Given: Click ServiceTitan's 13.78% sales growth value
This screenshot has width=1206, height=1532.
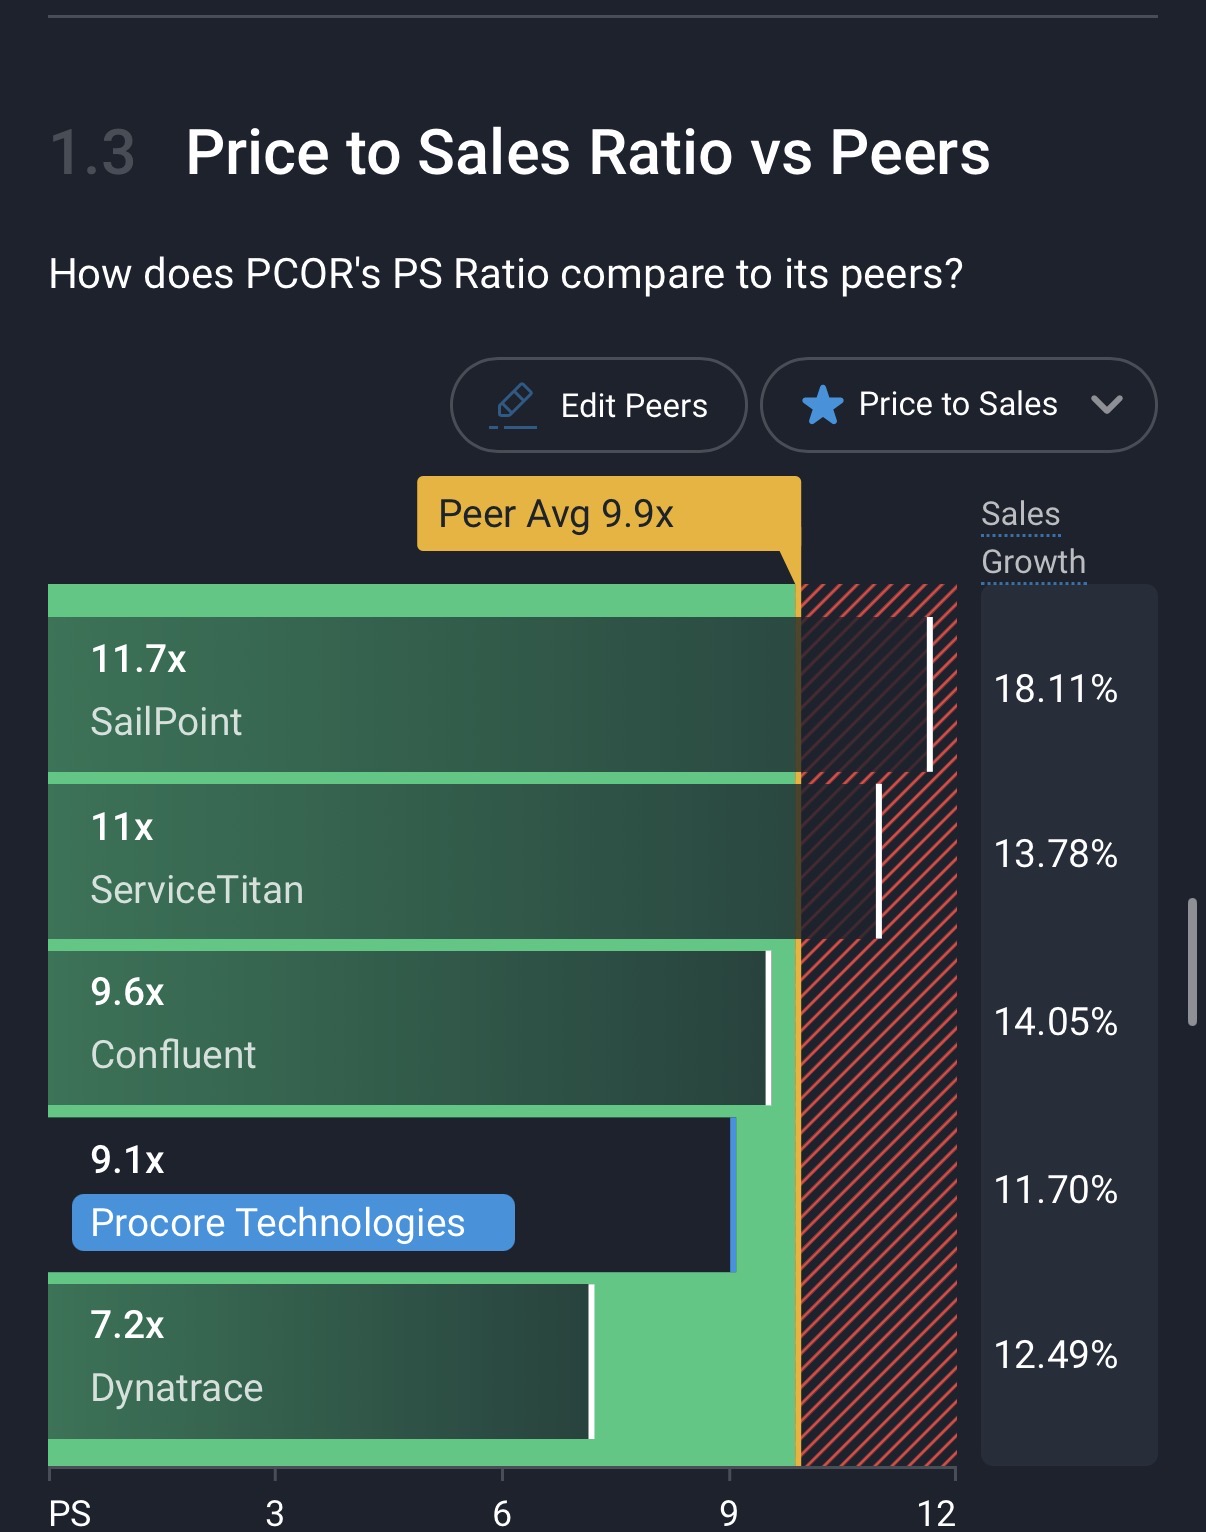Looking at the screenshot, I should pyautogui.click(x=1055, y=854).
